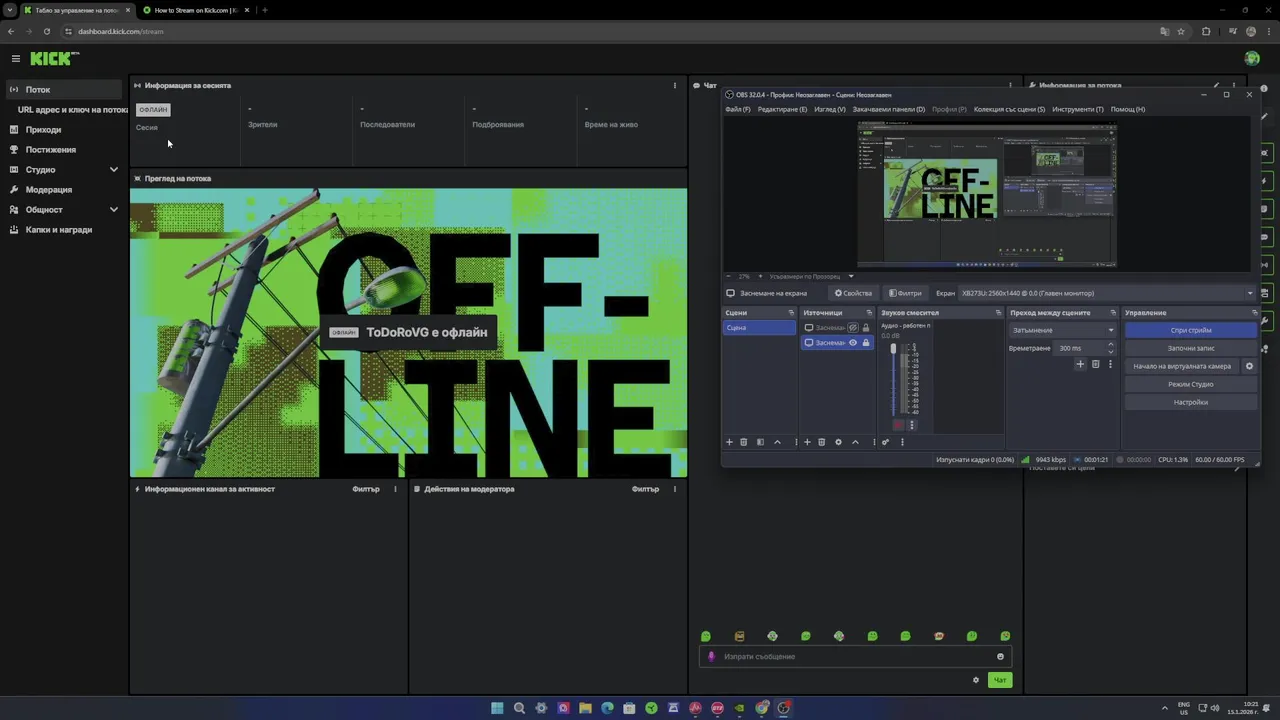
Task: Open OBS Колекция със сцени menu
Action: (1009, 109)
